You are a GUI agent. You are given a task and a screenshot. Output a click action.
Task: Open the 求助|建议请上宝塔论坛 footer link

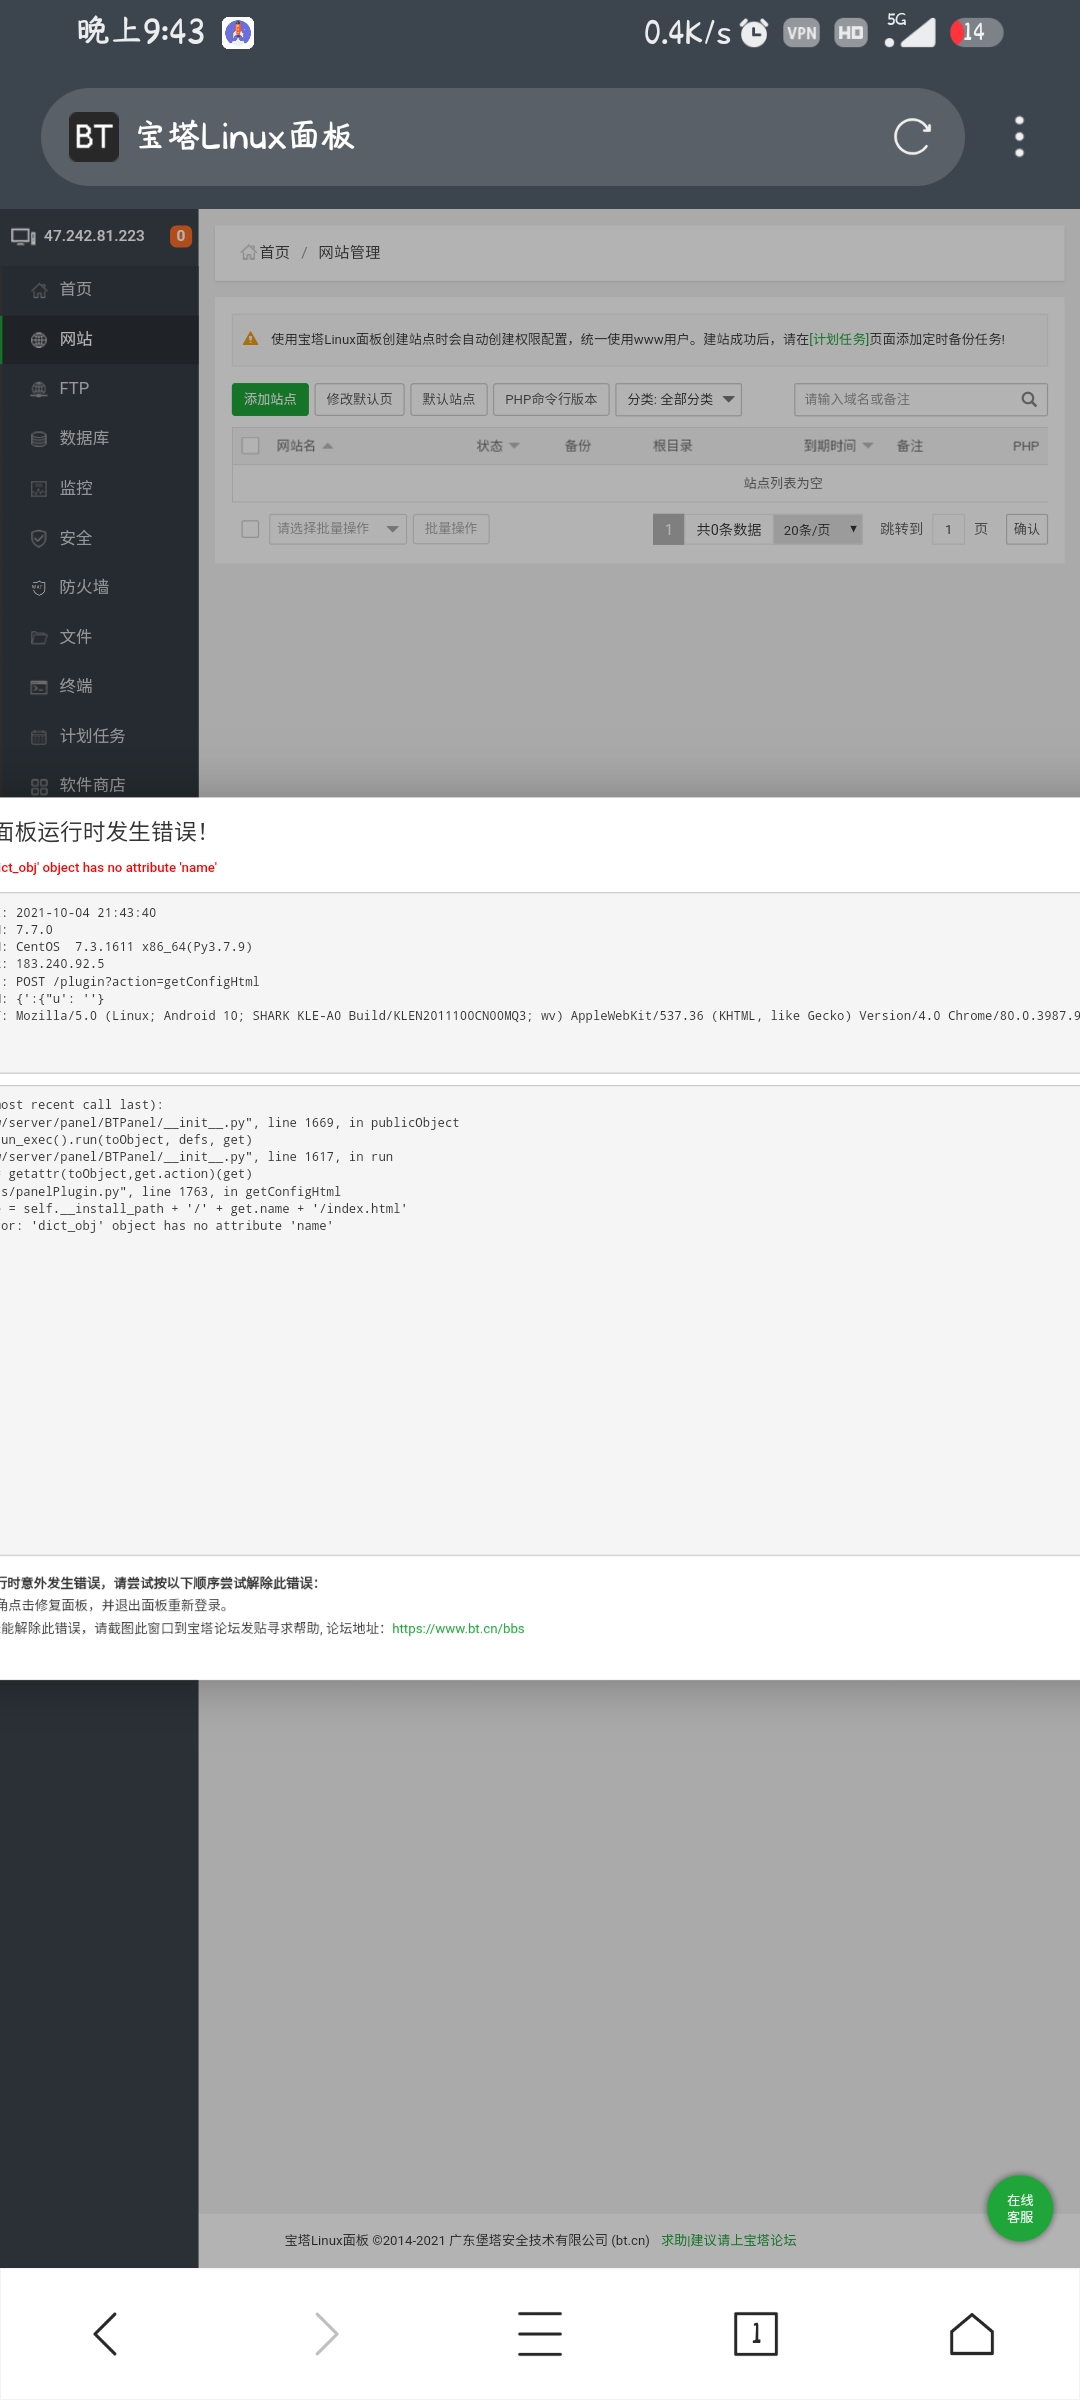point(729,2240)
